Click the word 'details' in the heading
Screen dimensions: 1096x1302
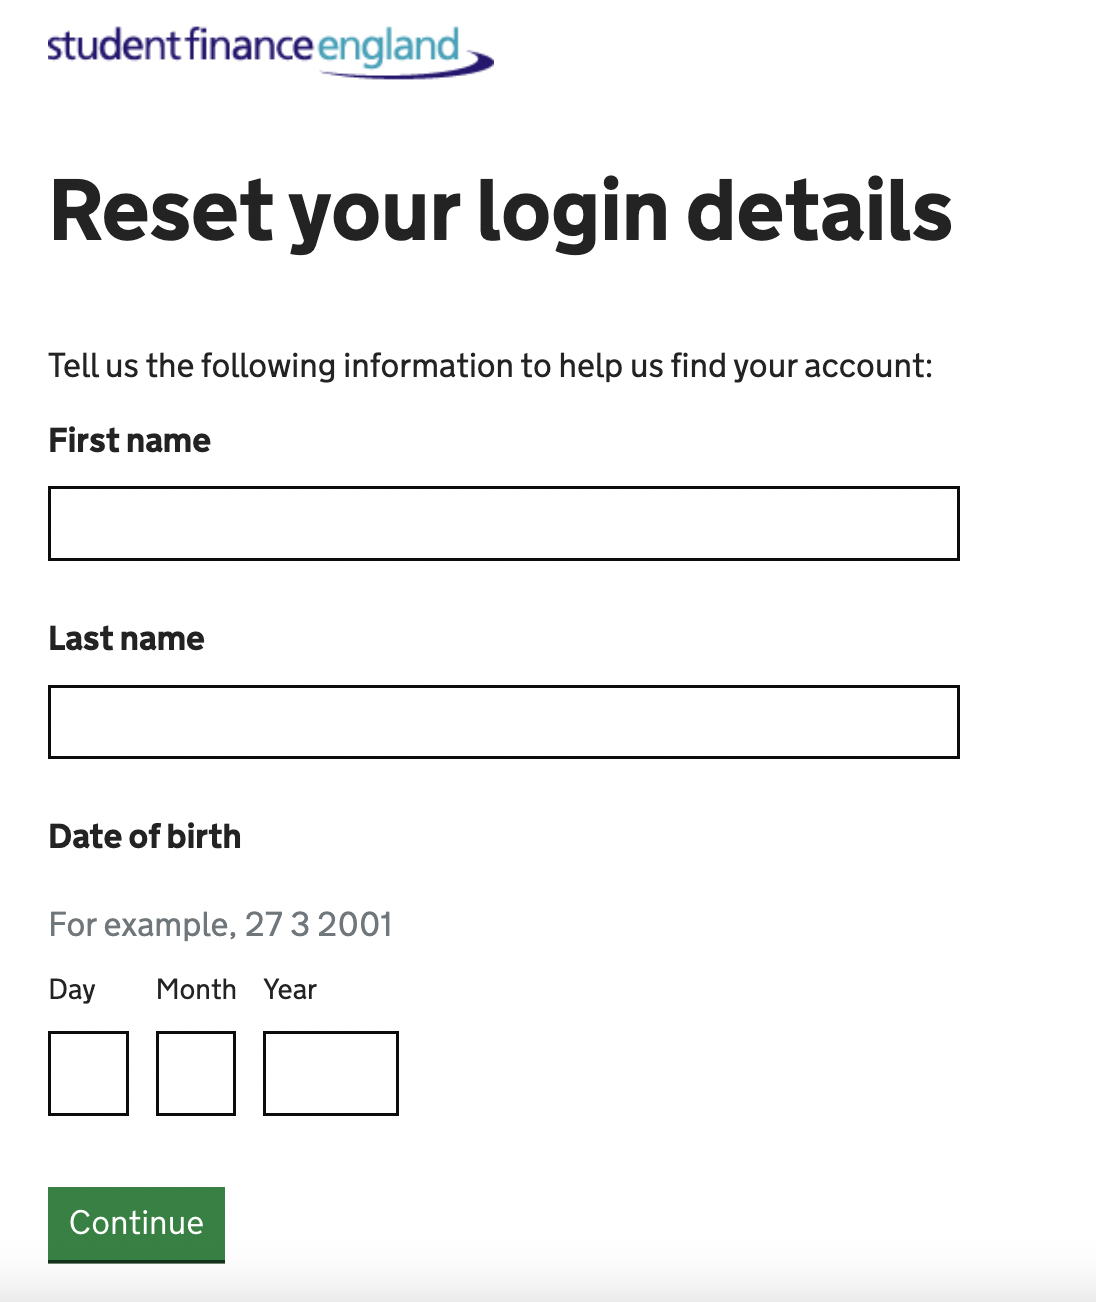pos(820,211)
